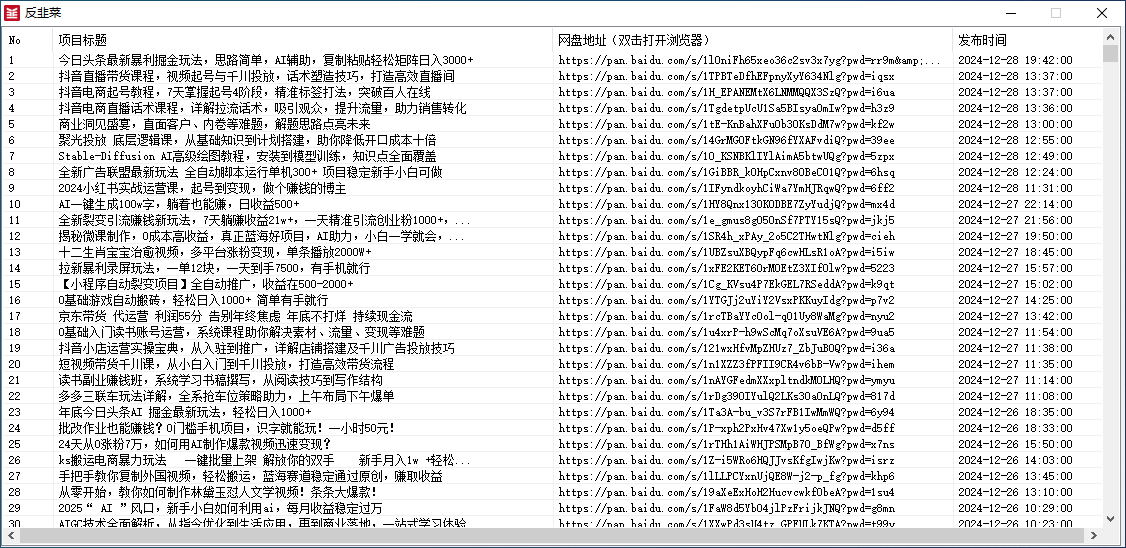Select row 多多三联车玩法详解
The height and width of the screenshot is (548, 1126).
552,396
